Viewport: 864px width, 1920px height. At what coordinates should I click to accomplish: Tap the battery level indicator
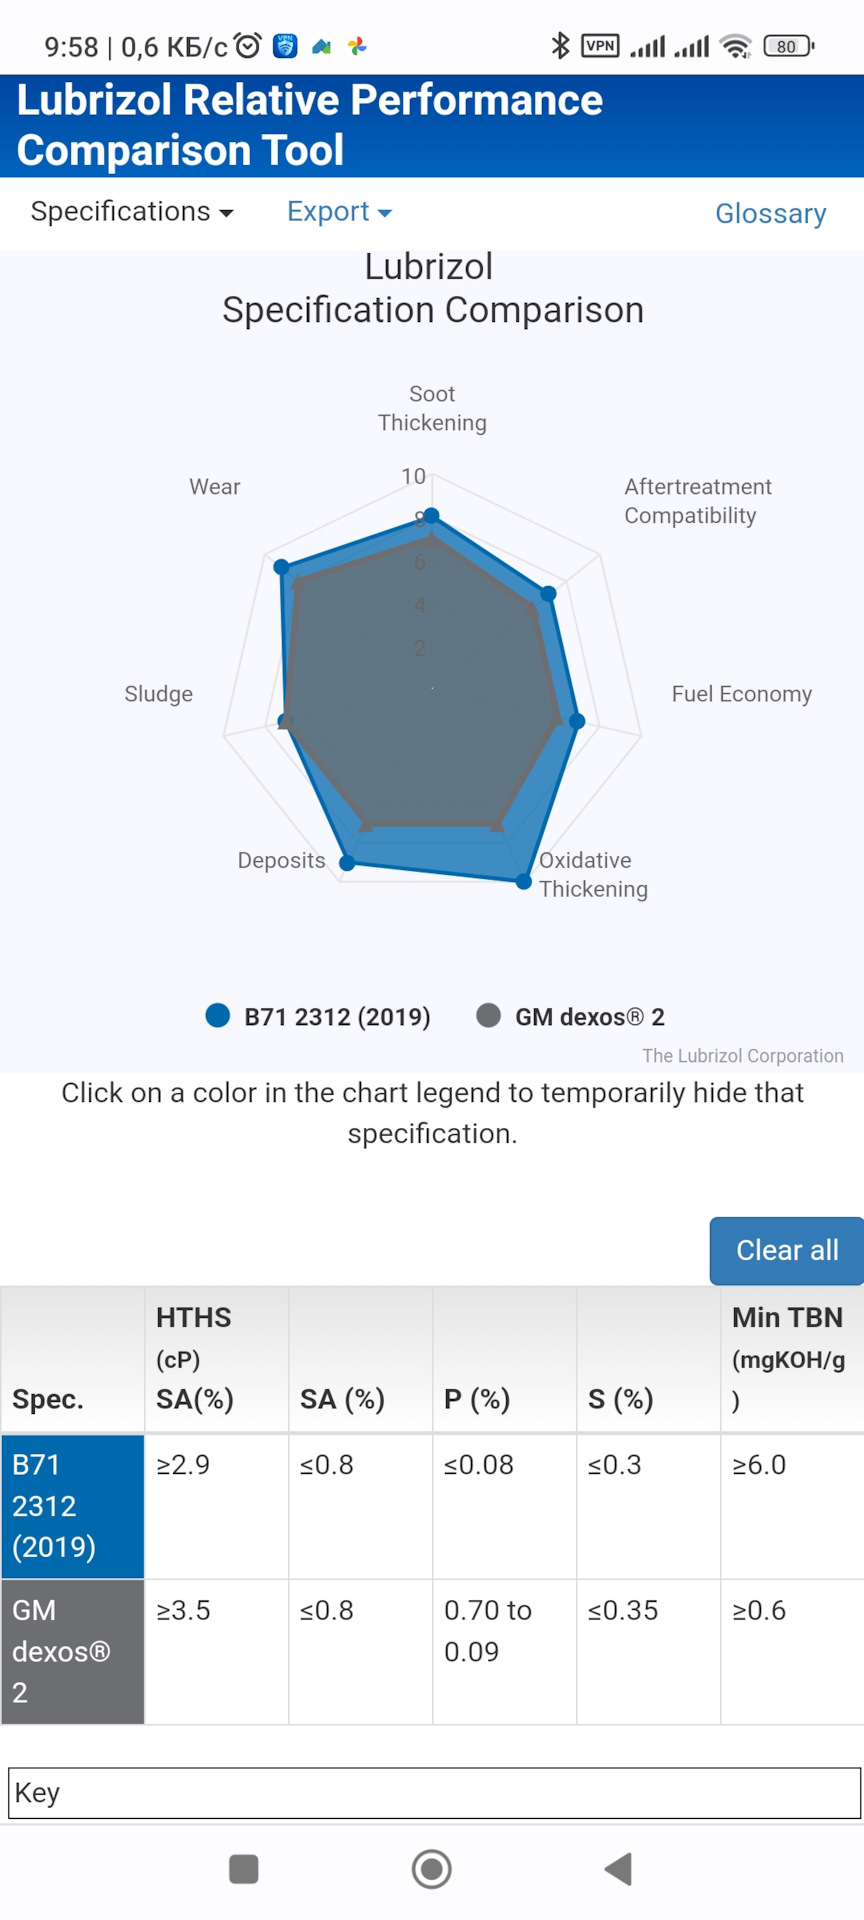coord(788,46)
